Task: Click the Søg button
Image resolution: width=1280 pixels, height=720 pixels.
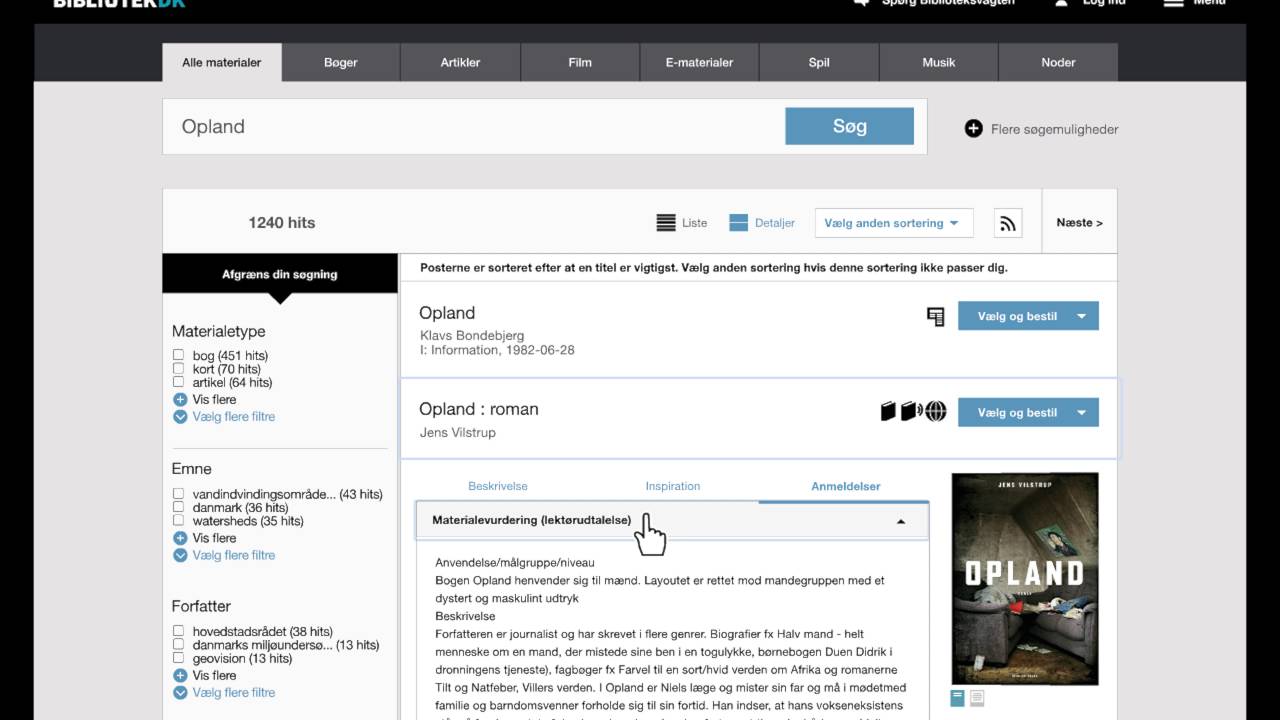Action: (849, 126)
